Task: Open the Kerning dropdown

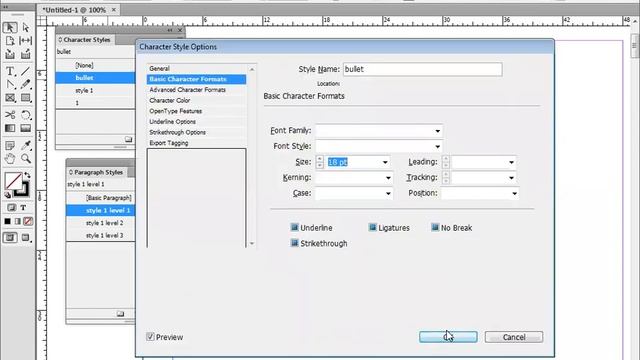Action: point(388,178)
